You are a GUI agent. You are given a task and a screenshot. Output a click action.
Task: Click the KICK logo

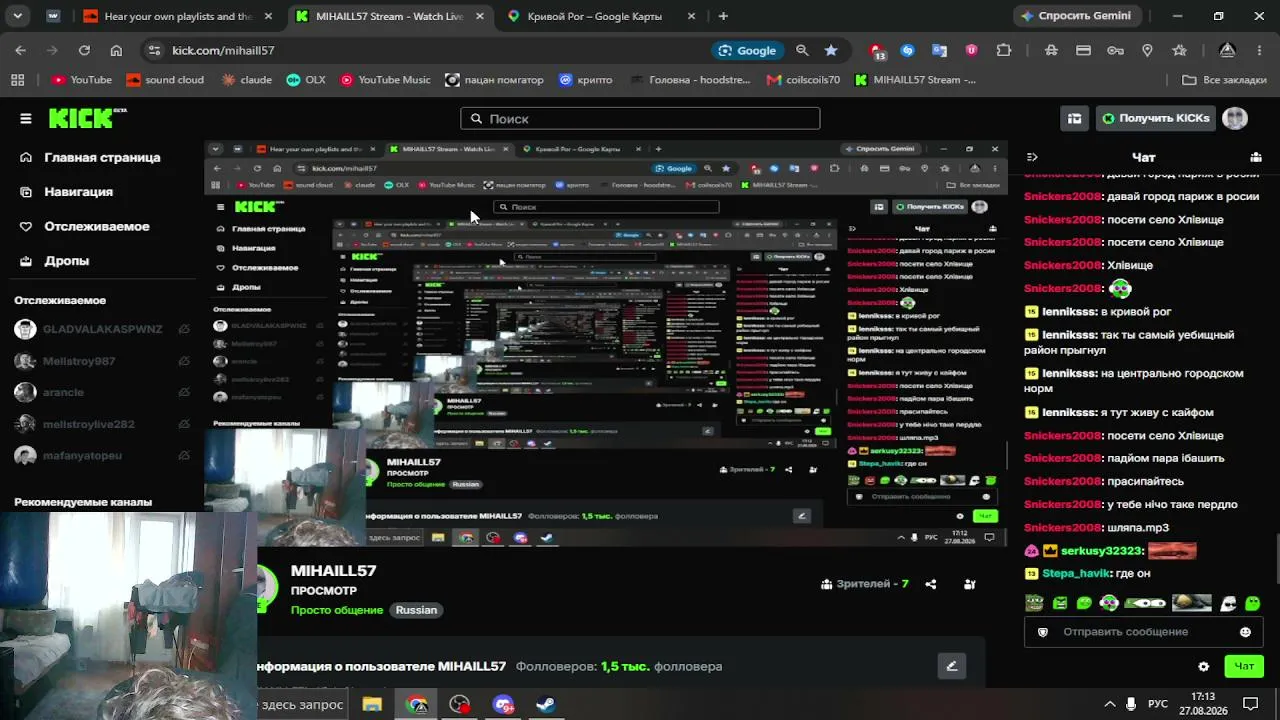[x=87, y=118]
